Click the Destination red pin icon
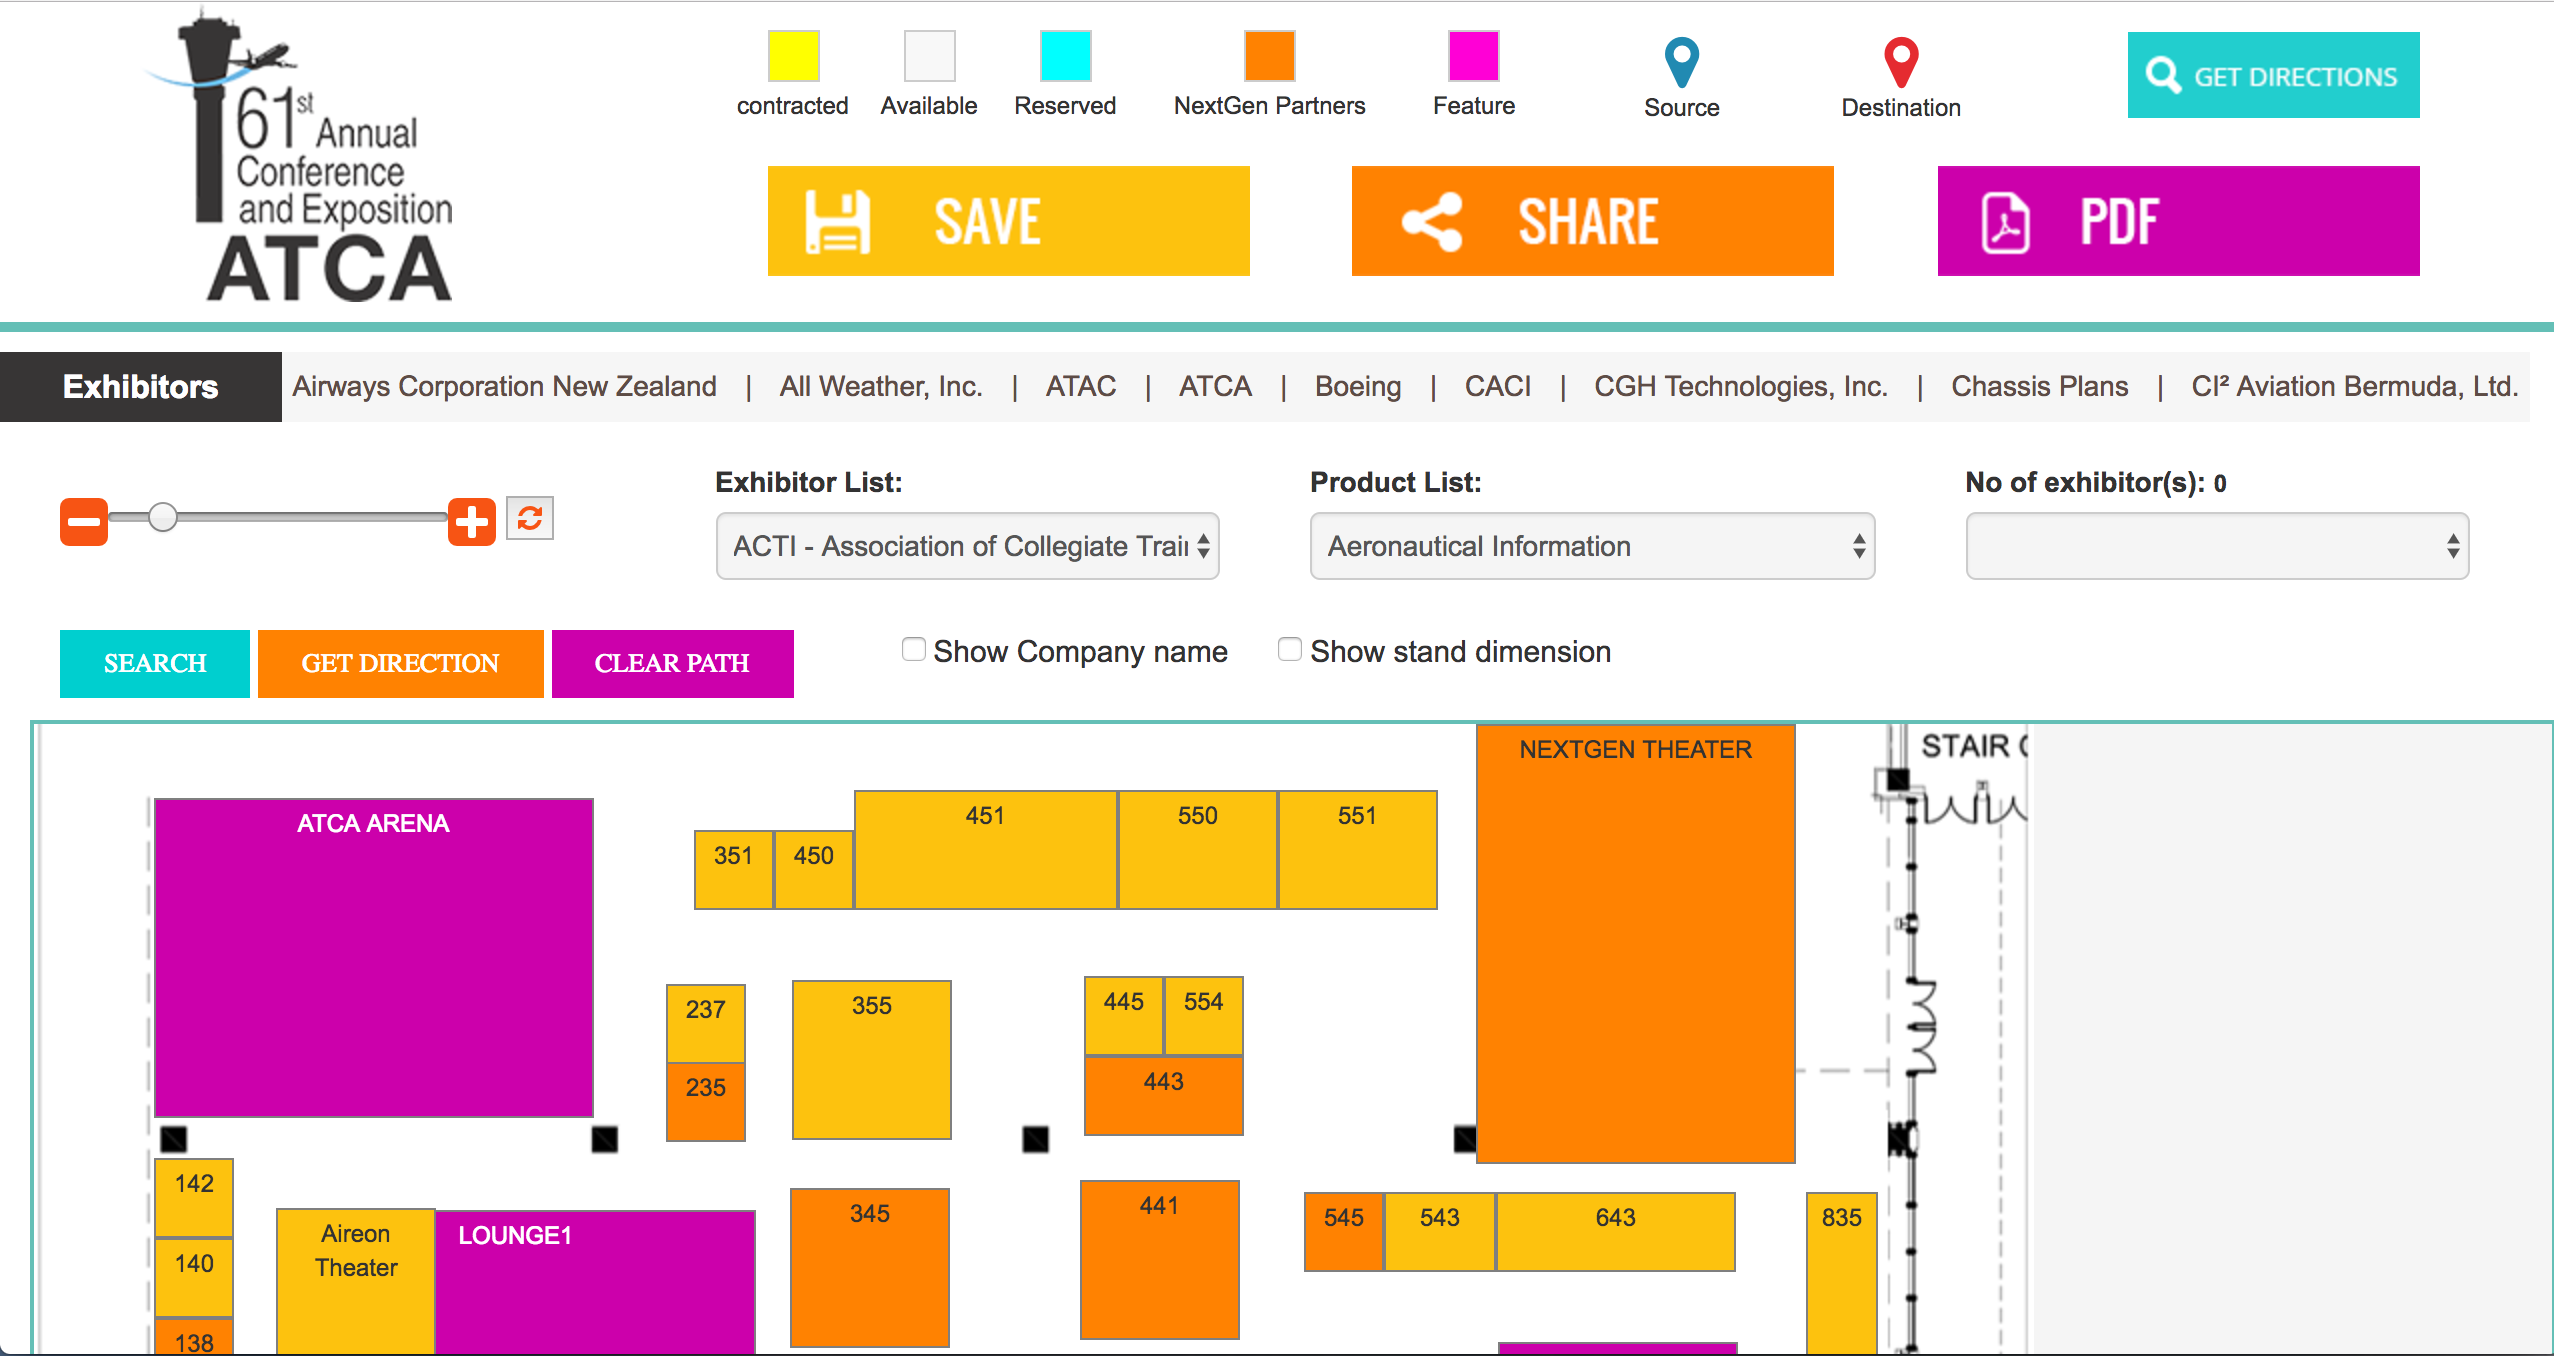The width and height of the screenshot is (2554, 1356). click(x=1900, y=62)
